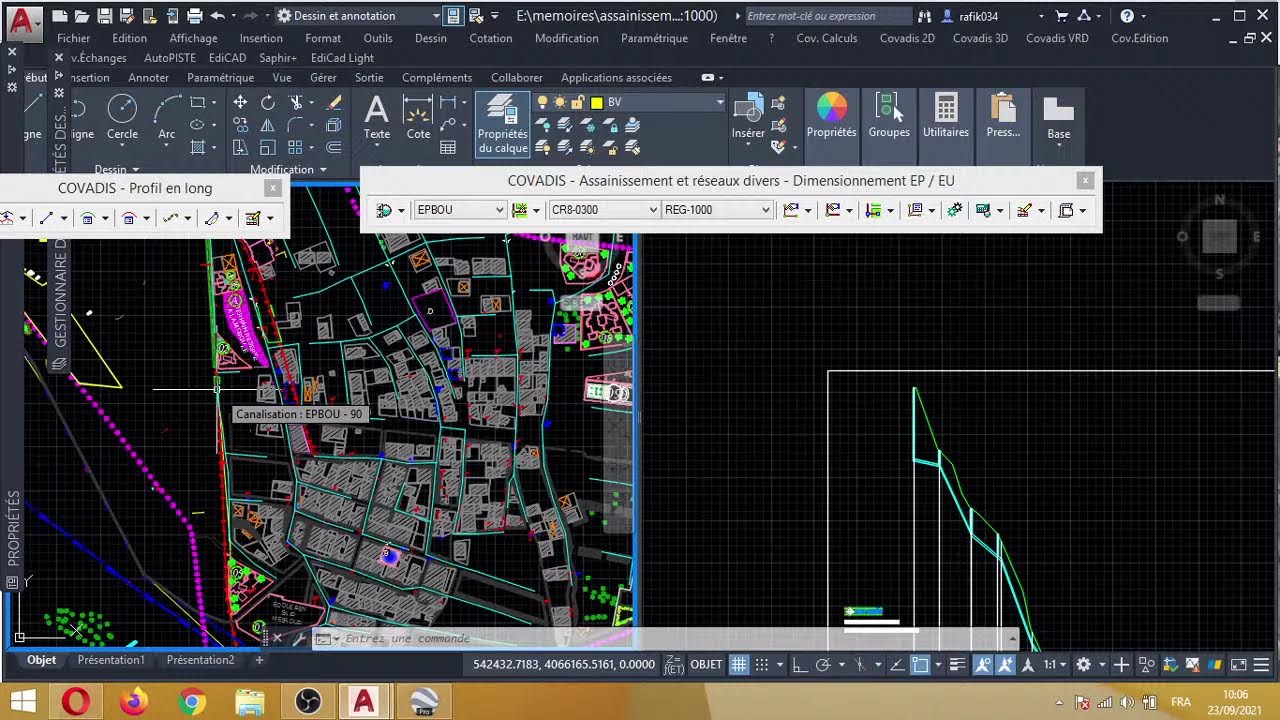Toggle lineweight display in status bar
This screenshot has width=1280, height=720.
pos(958,665)
